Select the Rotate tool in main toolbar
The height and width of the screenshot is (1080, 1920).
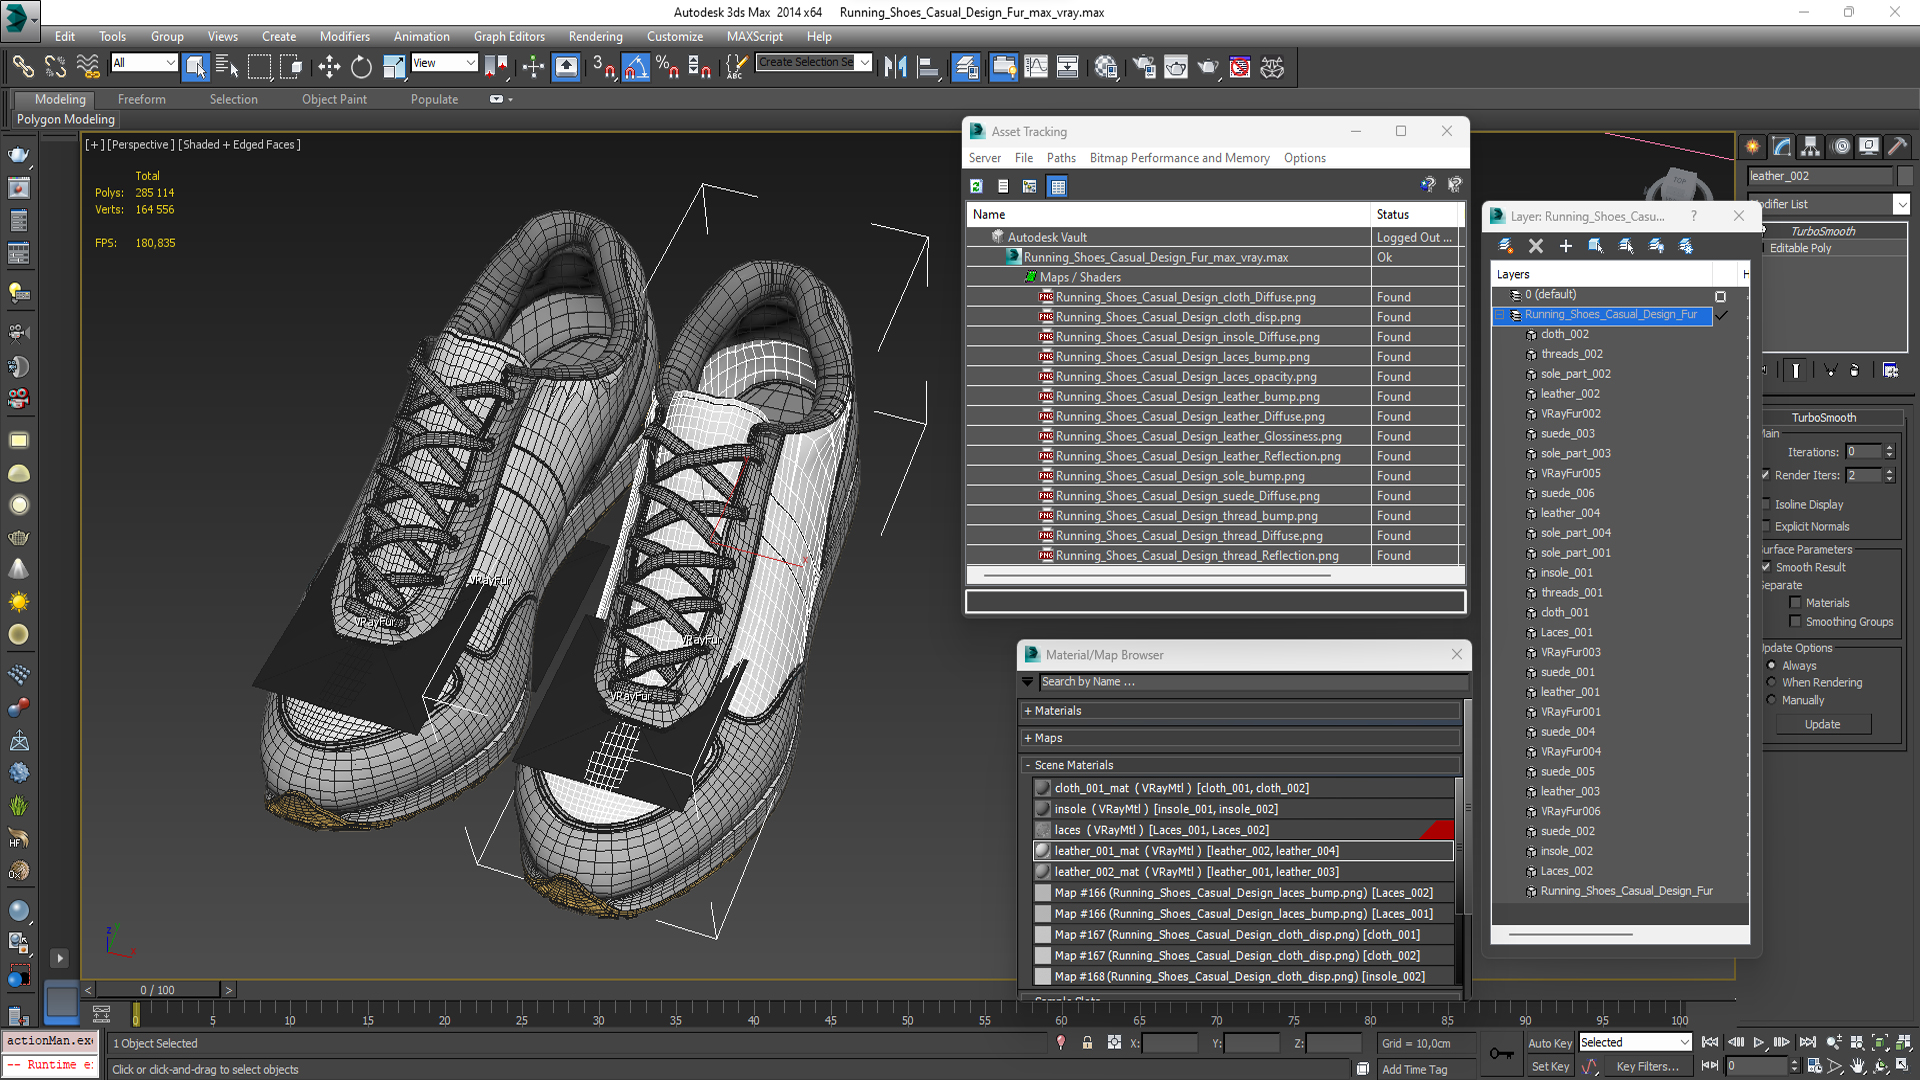coord(361,67)
